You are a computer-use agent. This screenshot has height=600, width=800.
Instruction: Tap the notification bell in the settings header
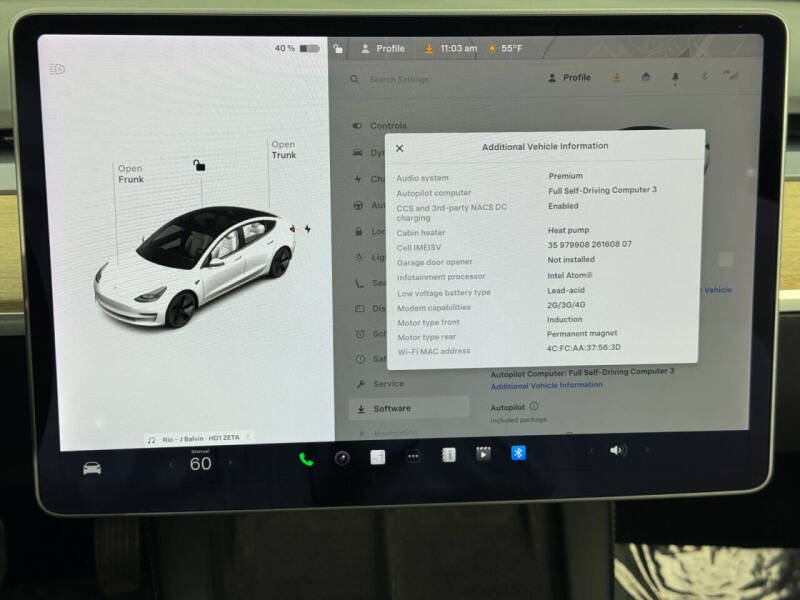tap(678, 77)
